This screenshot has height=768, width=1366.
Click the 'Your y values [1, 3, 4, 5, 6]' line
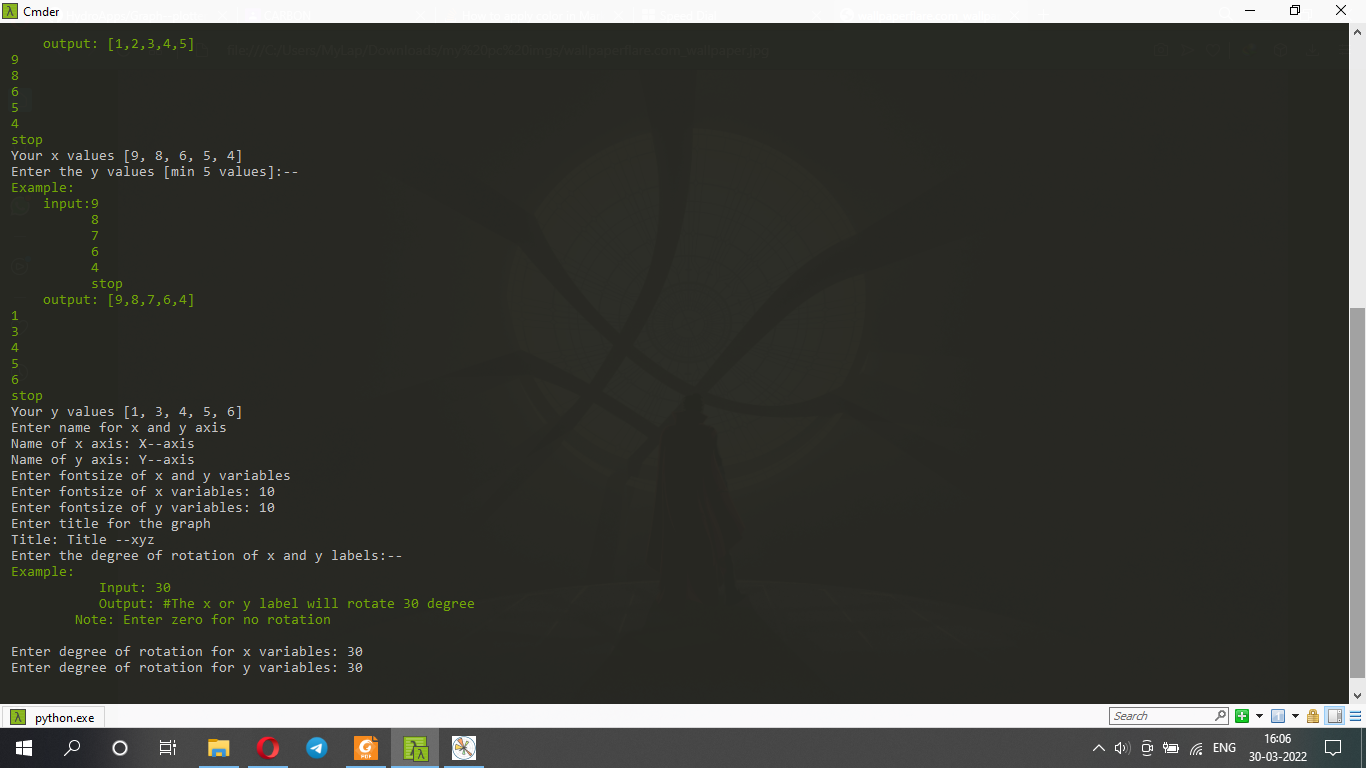point(126,412)
